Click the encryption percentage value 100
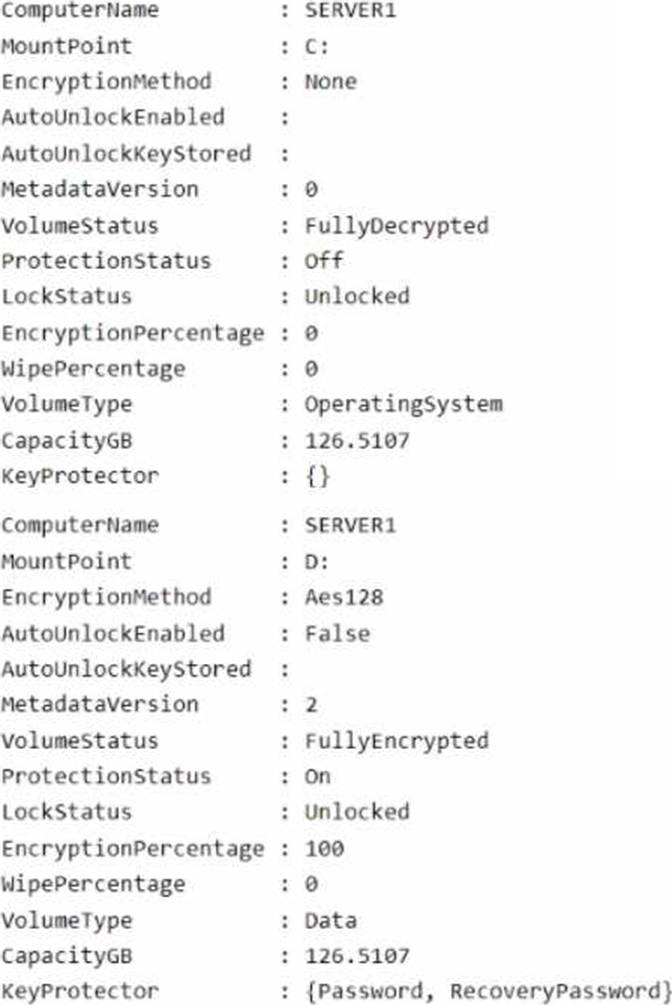Viewport: 672px width, 1005px height. pos(324,848)
